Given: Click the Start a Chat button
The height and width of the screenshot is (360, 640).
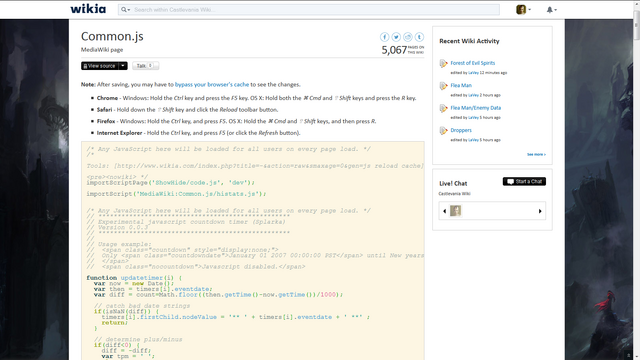Looking at the screenshot, I should click(524, 182).
